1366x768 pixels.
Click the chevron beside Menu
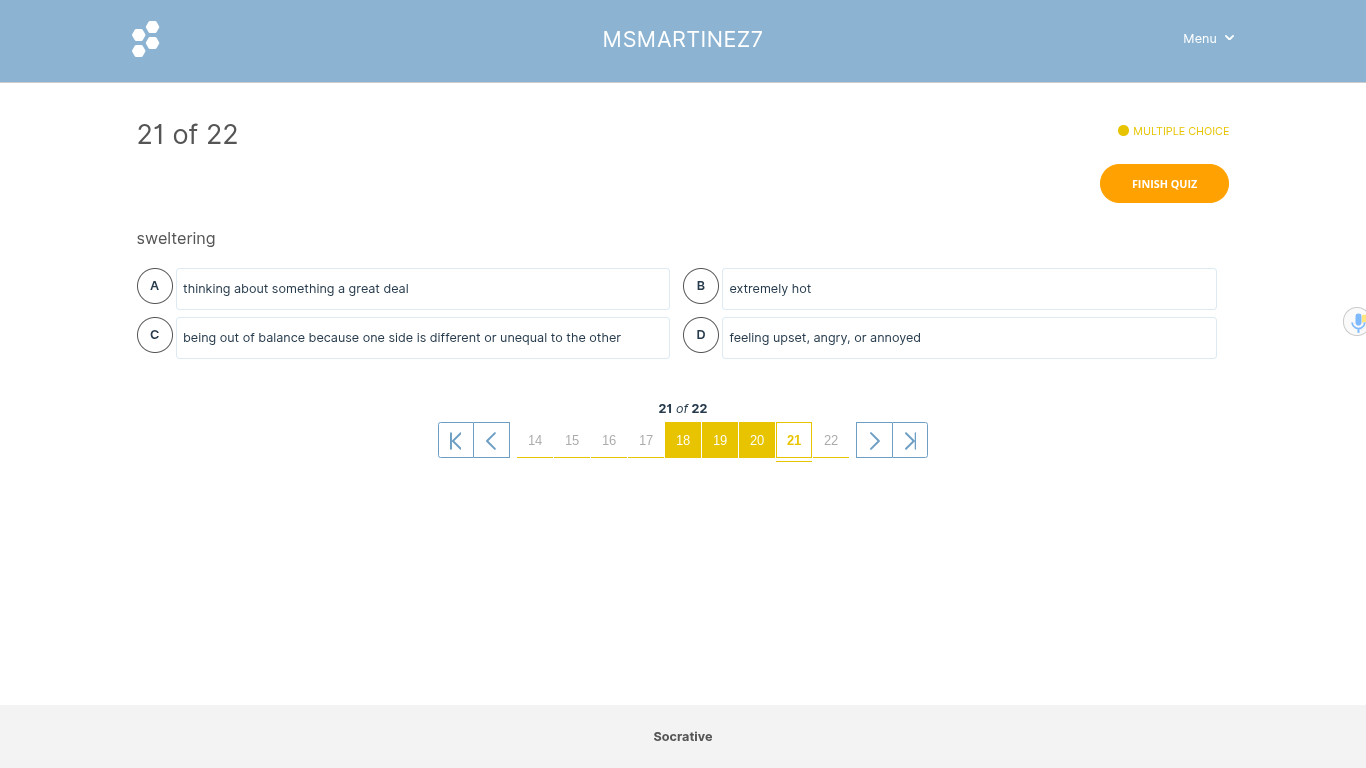click(x=1229, y=38)
